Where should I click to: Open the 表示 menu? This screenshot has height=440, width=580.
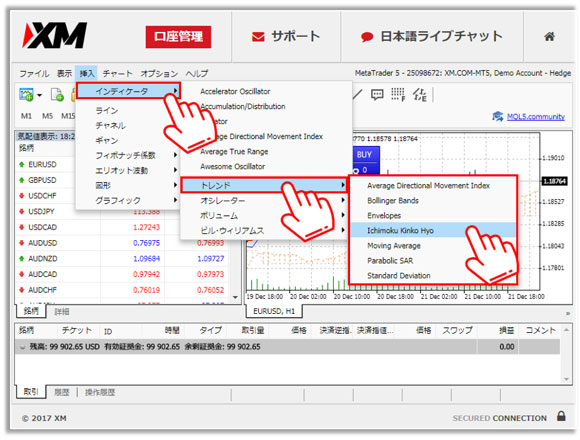click(64, 74)
